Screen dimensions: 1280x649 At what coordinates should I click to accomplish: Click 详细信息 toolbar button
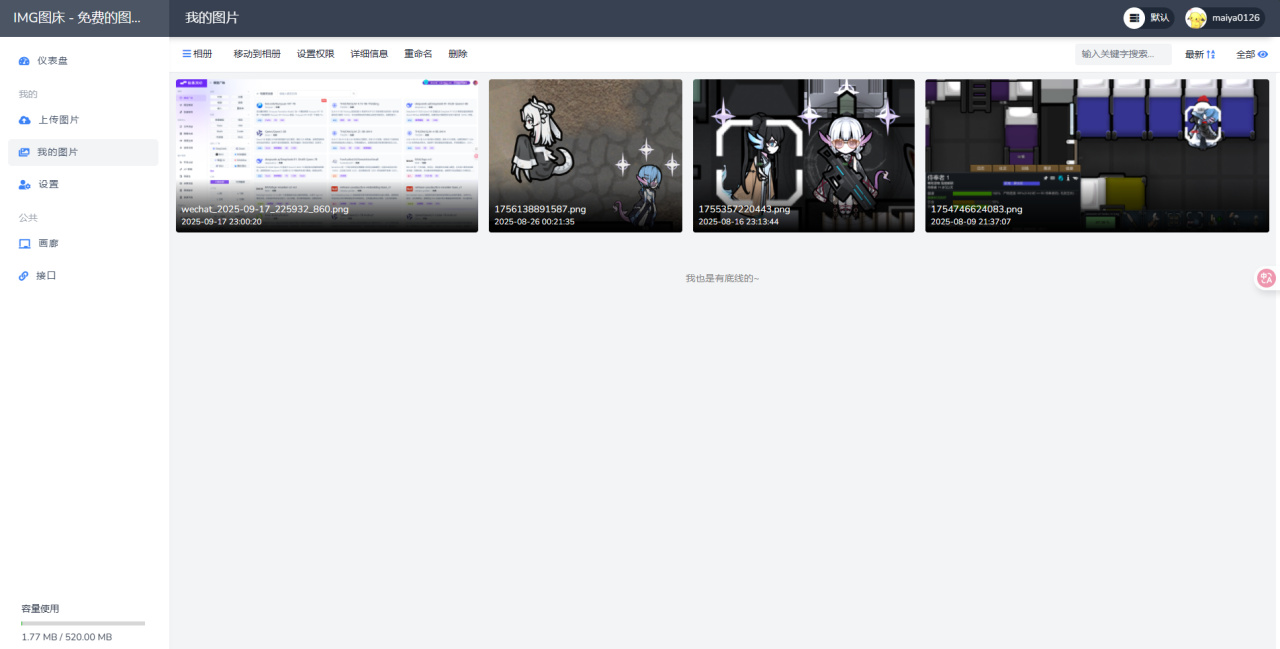[369, 54]
